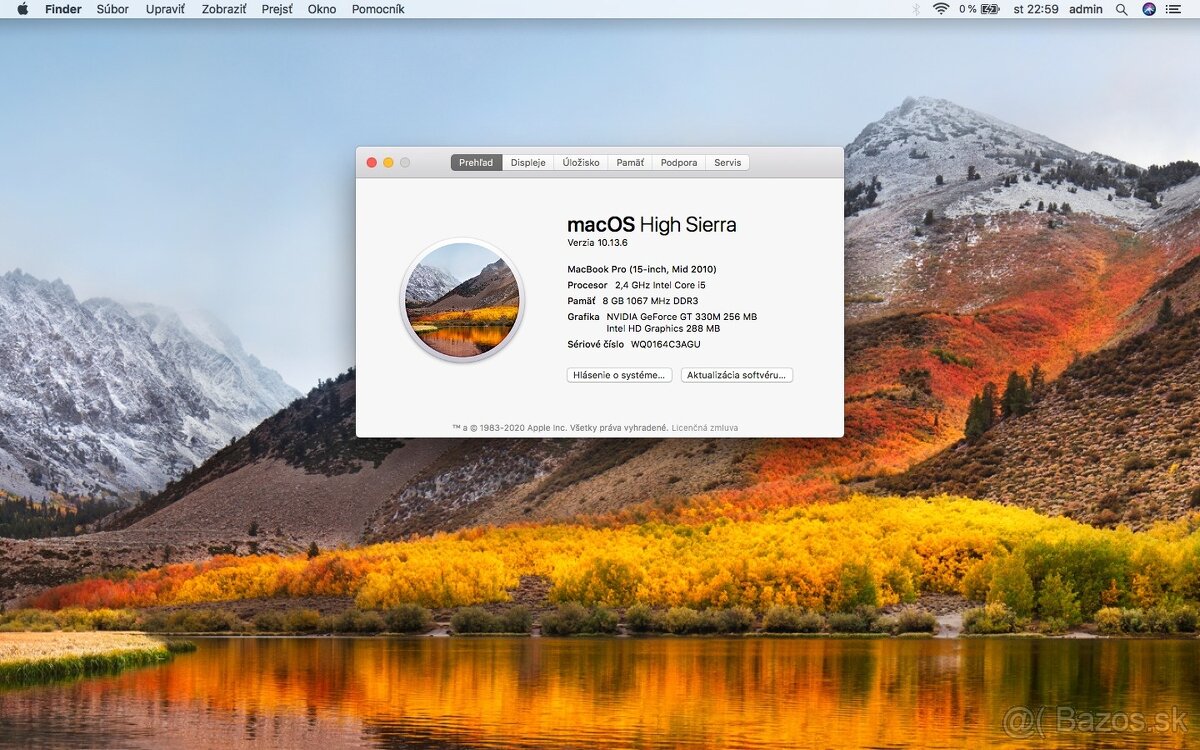Open Notification Center

pyautogui.click(x=1173, y=9)
